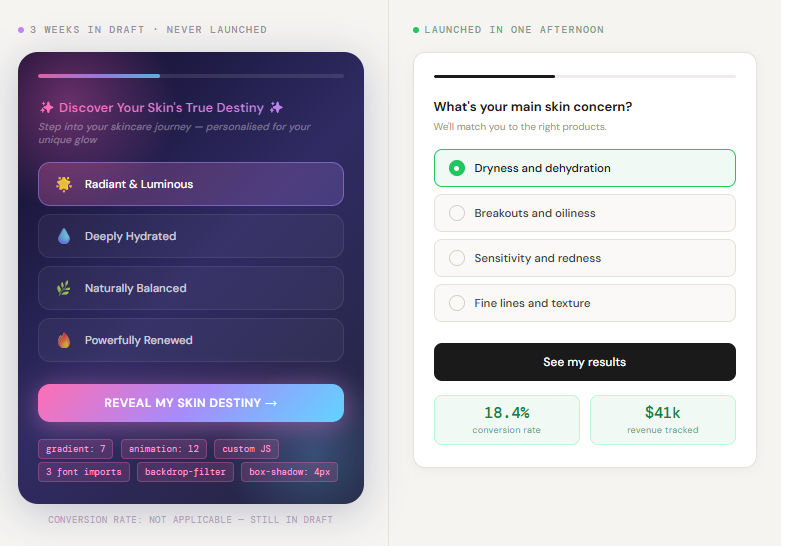785x546 pixels.
Task: Click the 18.4% conversion rate tile
Action: point(506,419)
